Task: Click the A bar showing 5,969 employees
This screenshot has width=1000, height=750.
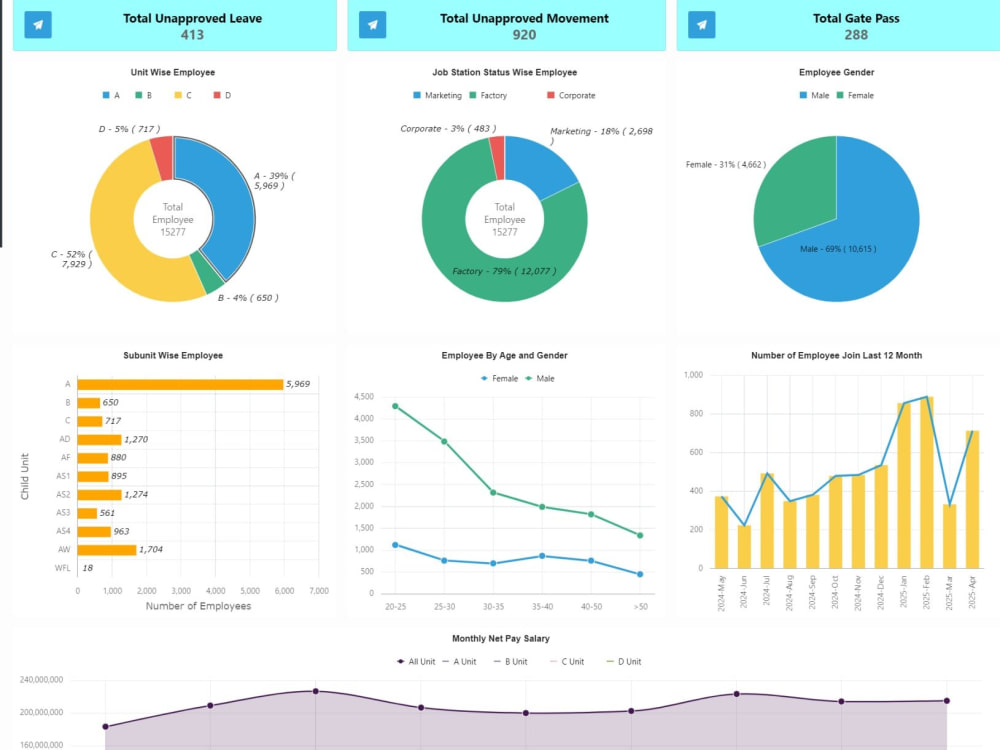Action: tap(180, 385)
